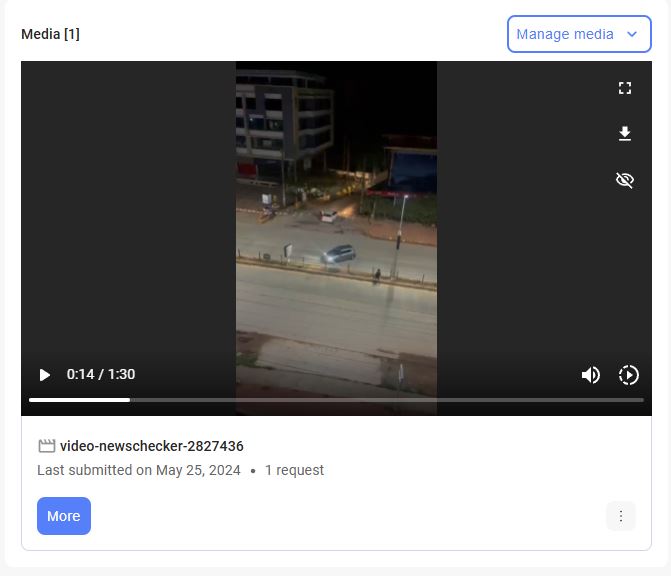Play the video
This screenshot has width=671, height=576.
(44, 375)
